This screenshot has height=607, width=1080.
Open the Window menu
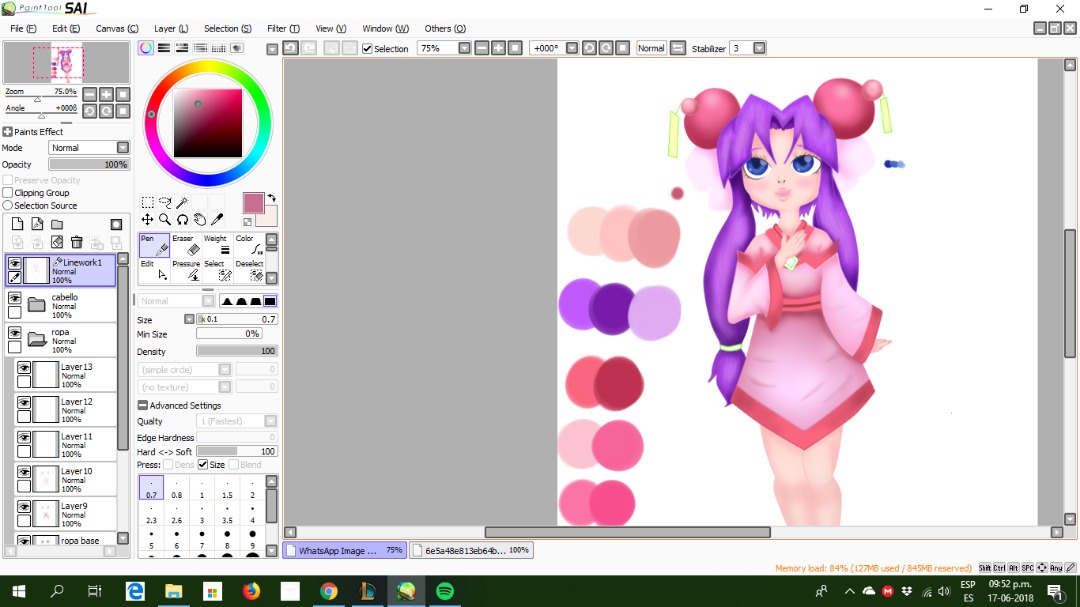pos(385,28)
